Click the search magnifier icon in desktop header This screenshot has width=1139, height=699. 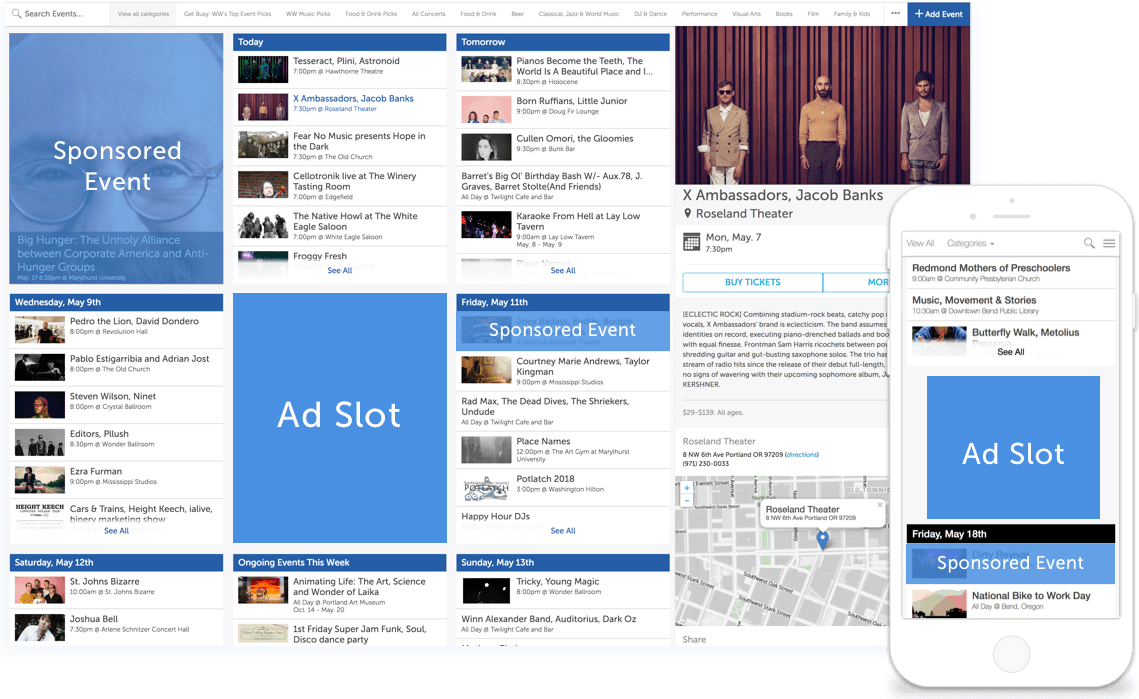click(x=16, y=14)
